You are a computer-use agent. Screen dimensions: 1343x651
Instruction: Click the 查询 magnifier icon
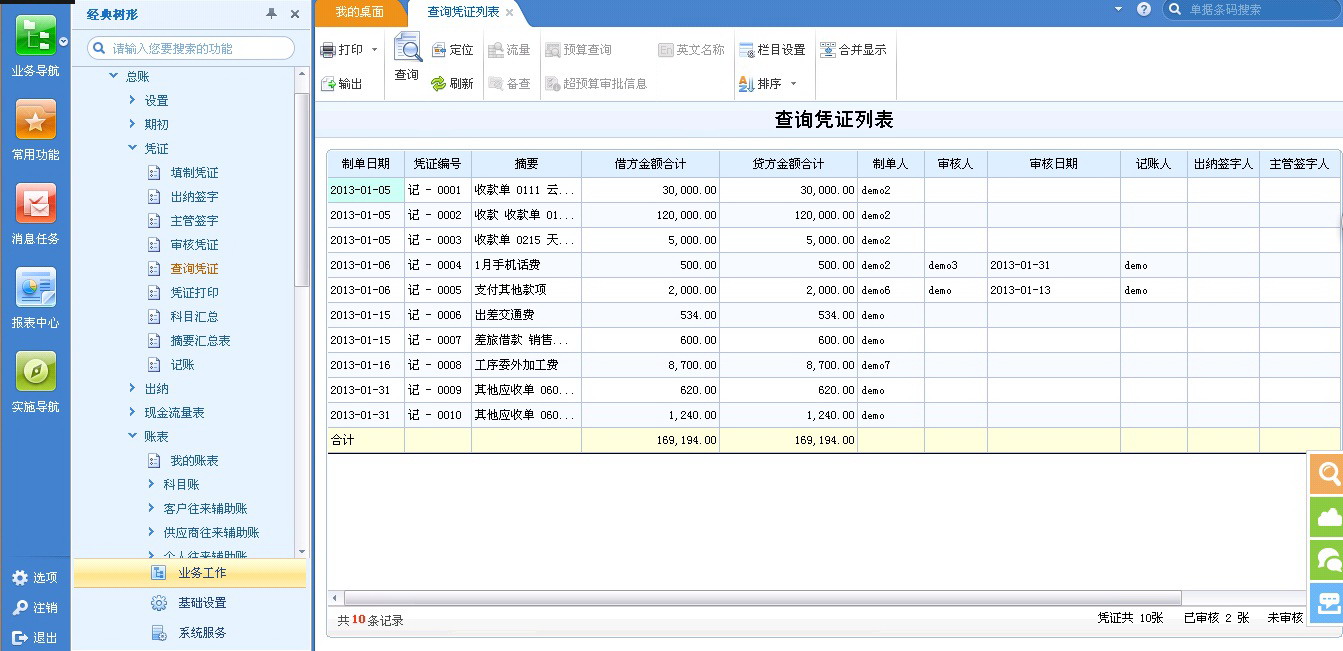coord(407,48)
